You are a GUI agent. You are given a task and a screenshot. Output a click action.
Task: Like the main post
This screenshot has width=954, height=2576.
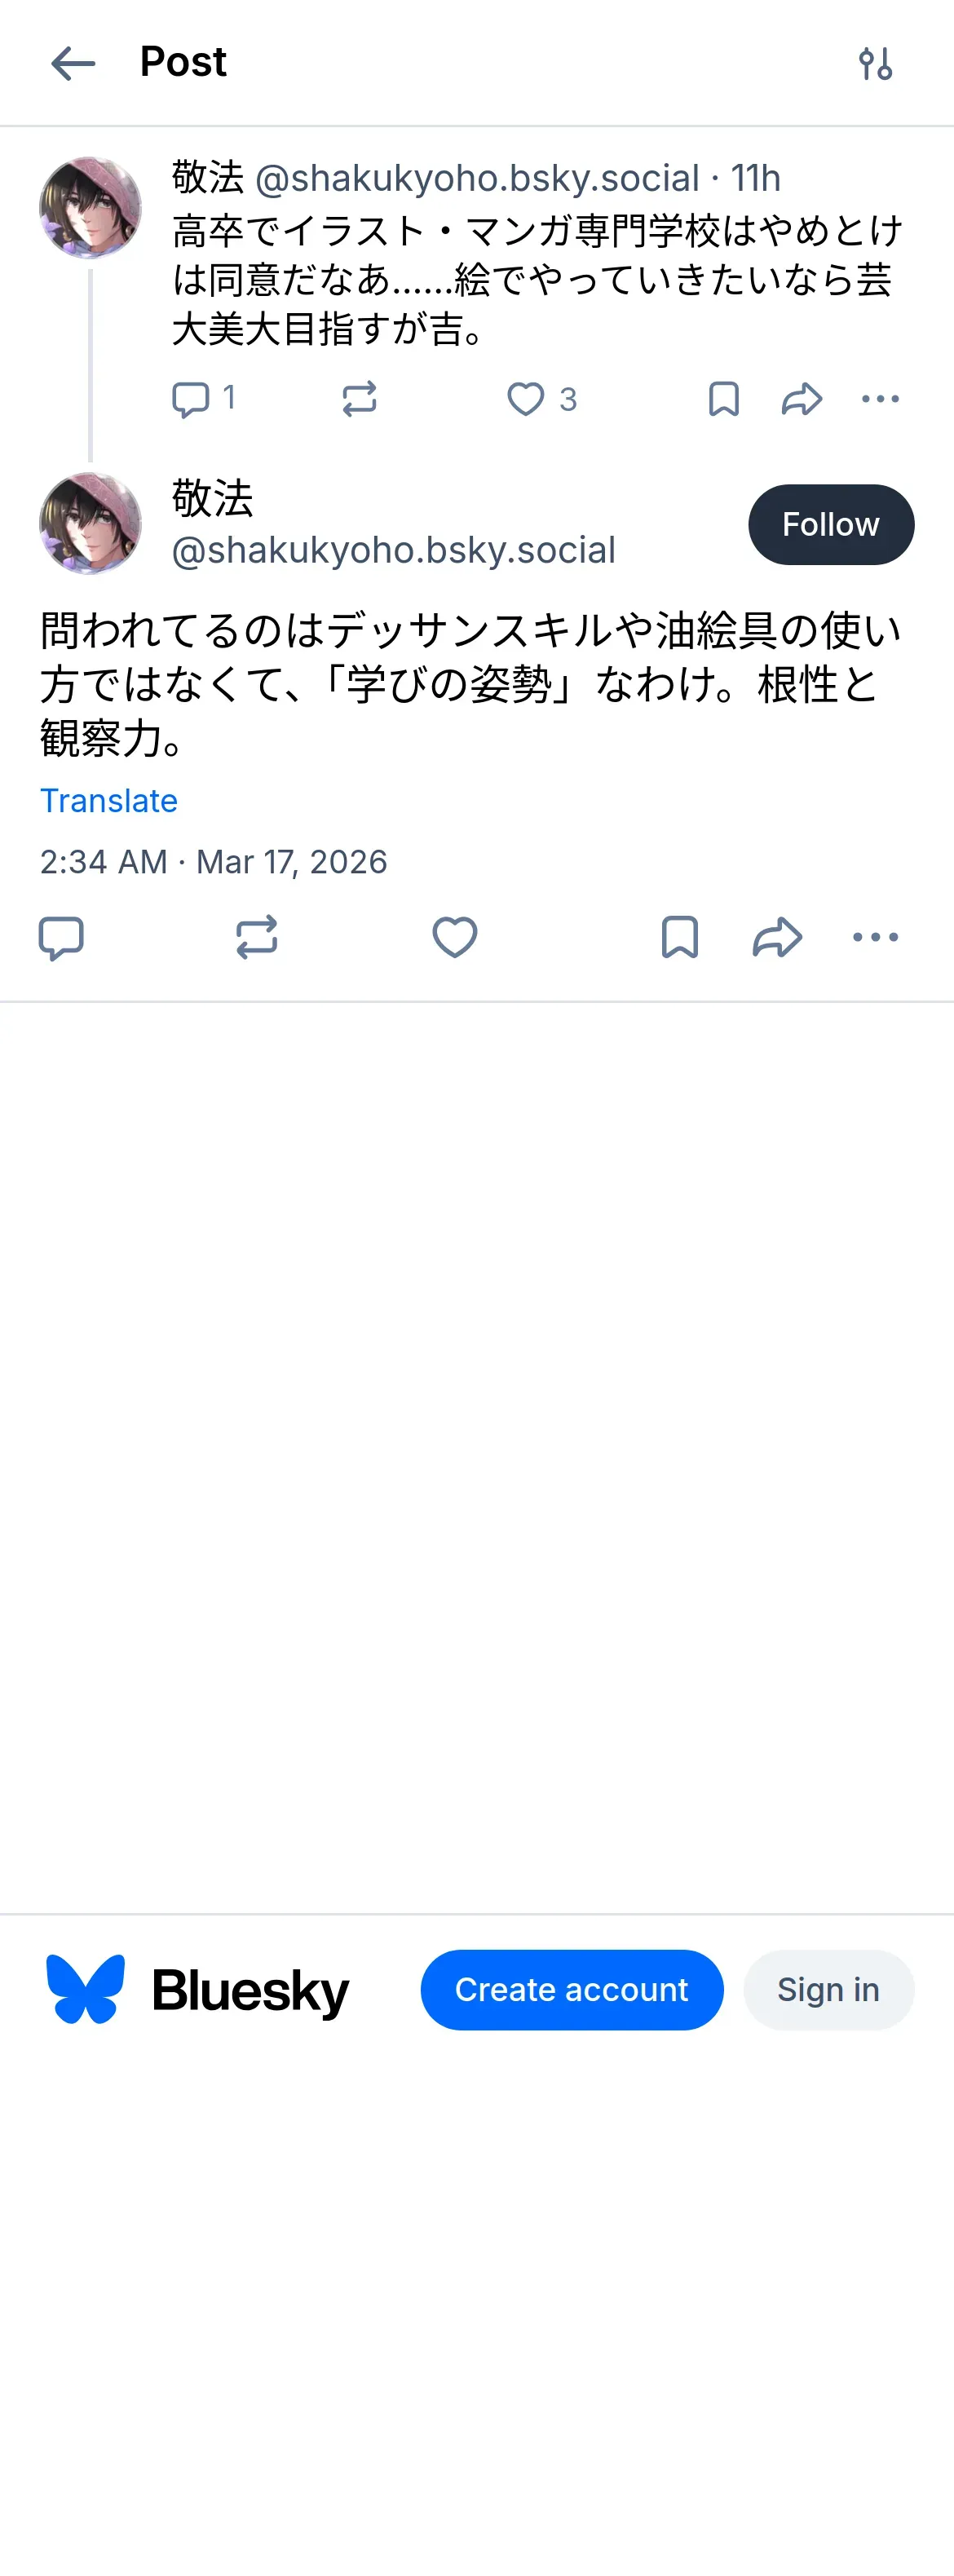tap(455, 938)
